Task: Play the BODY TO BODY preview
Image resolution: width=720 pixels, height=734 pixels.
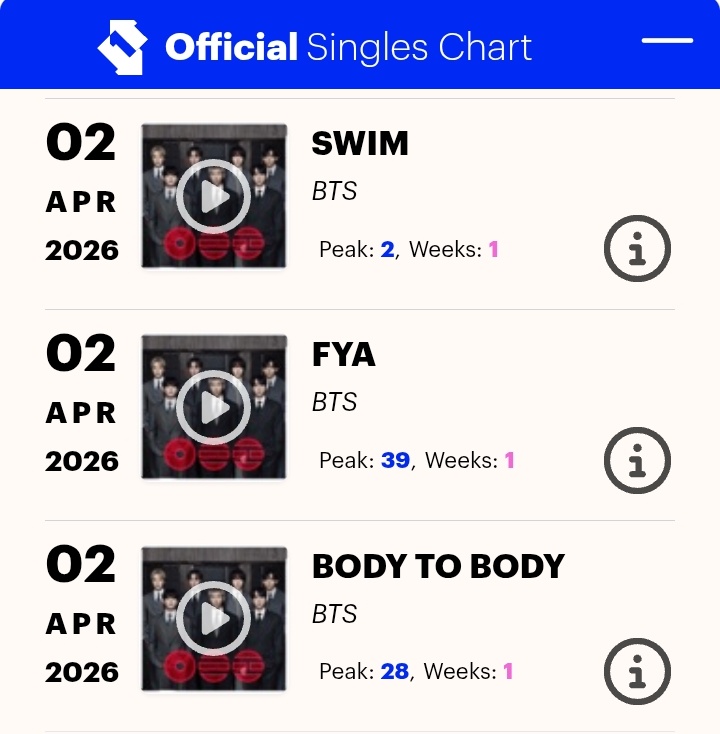Action: click(x=213, y=619)
